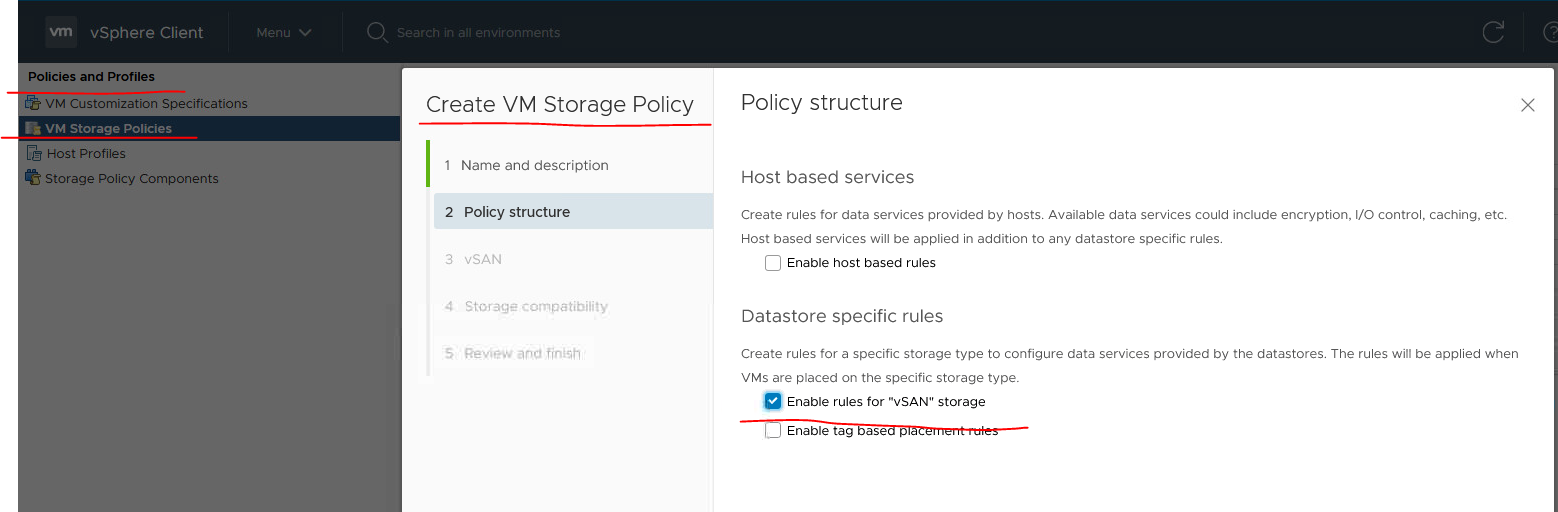Open Host Profiles in sidebar
The image size is (1558, 512).
click(x=86, y=153)
